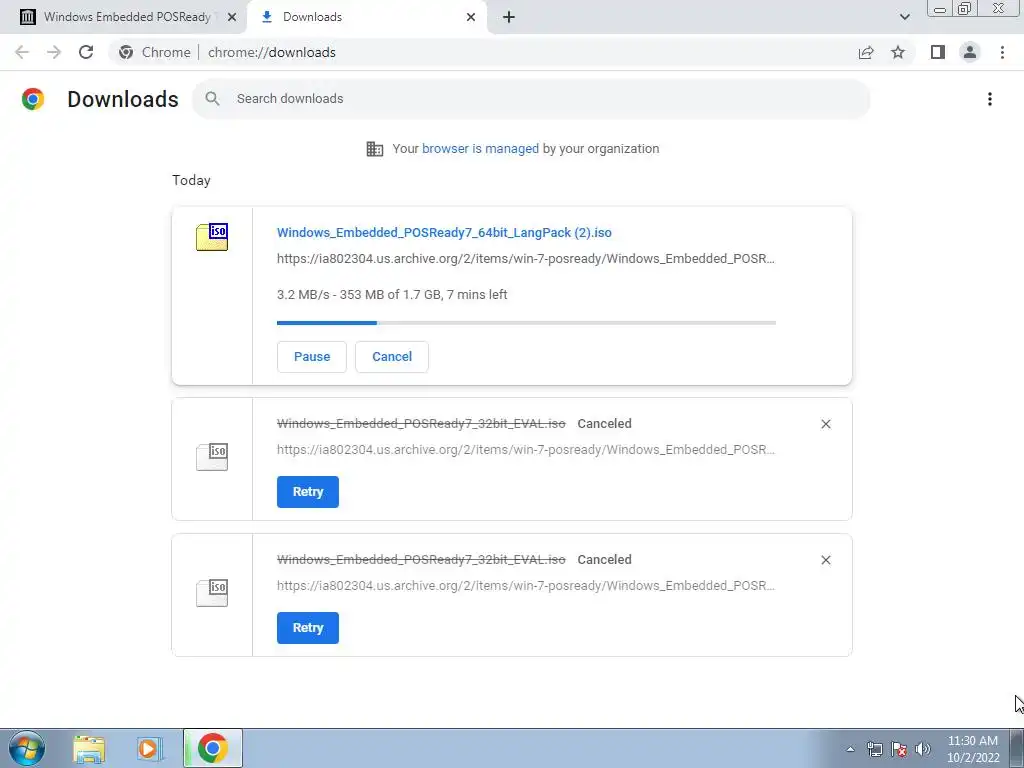Open the taskbar clock showing 11:30 AM
The image size is (1024, 768).
coord(973,749)
